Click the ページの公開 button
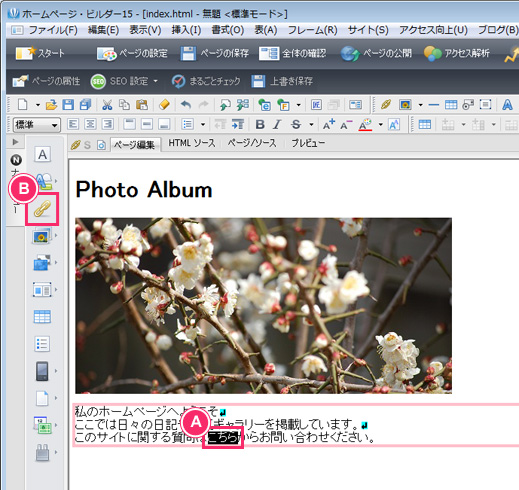This screenshot has width=519, height=490. click(x=376, y=53)
